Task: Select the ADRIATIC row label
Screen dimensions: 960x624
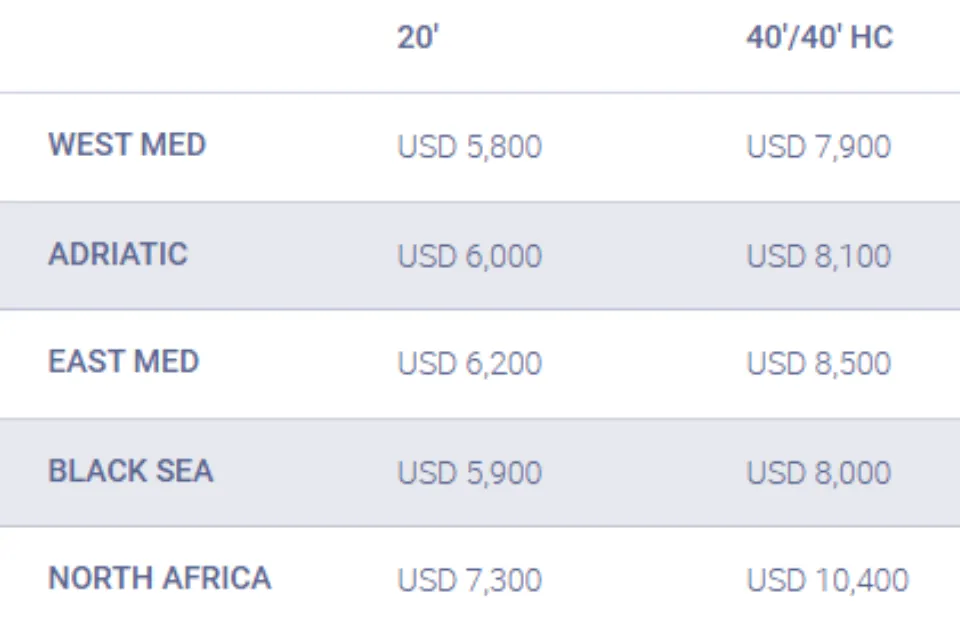Action: click(118, 254)
